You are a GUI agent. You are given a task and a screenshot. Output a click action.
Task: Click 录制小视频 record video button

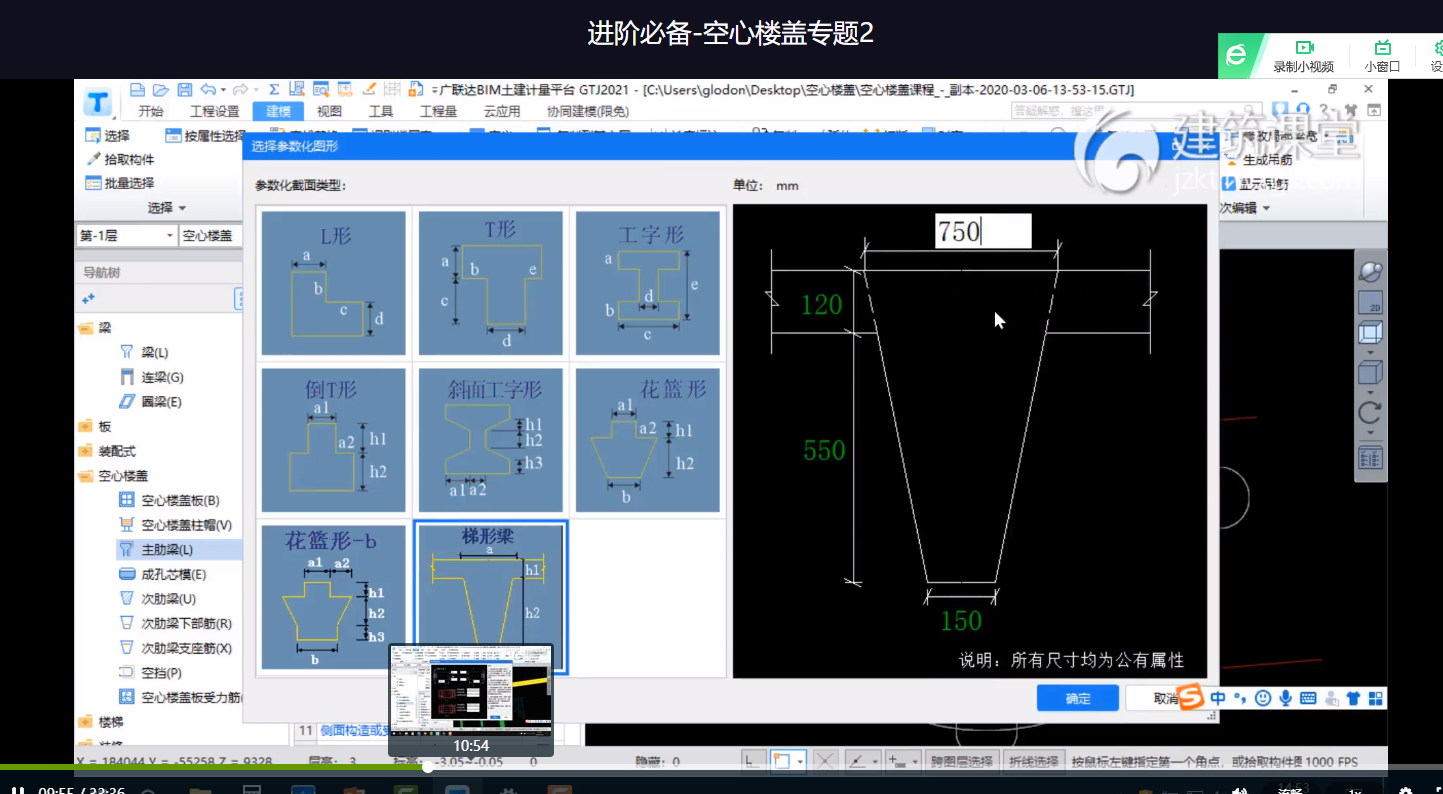point(1303,56)
